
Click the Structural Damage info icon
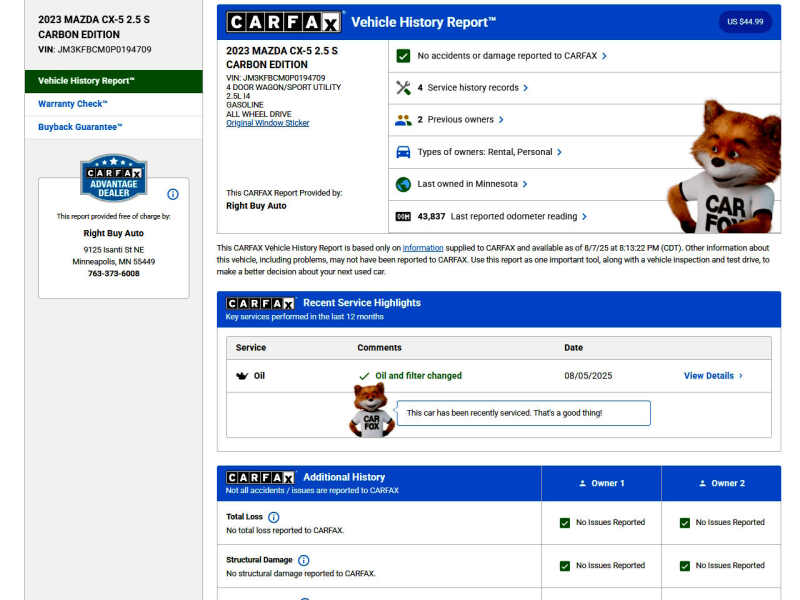(x=304, y=560)
